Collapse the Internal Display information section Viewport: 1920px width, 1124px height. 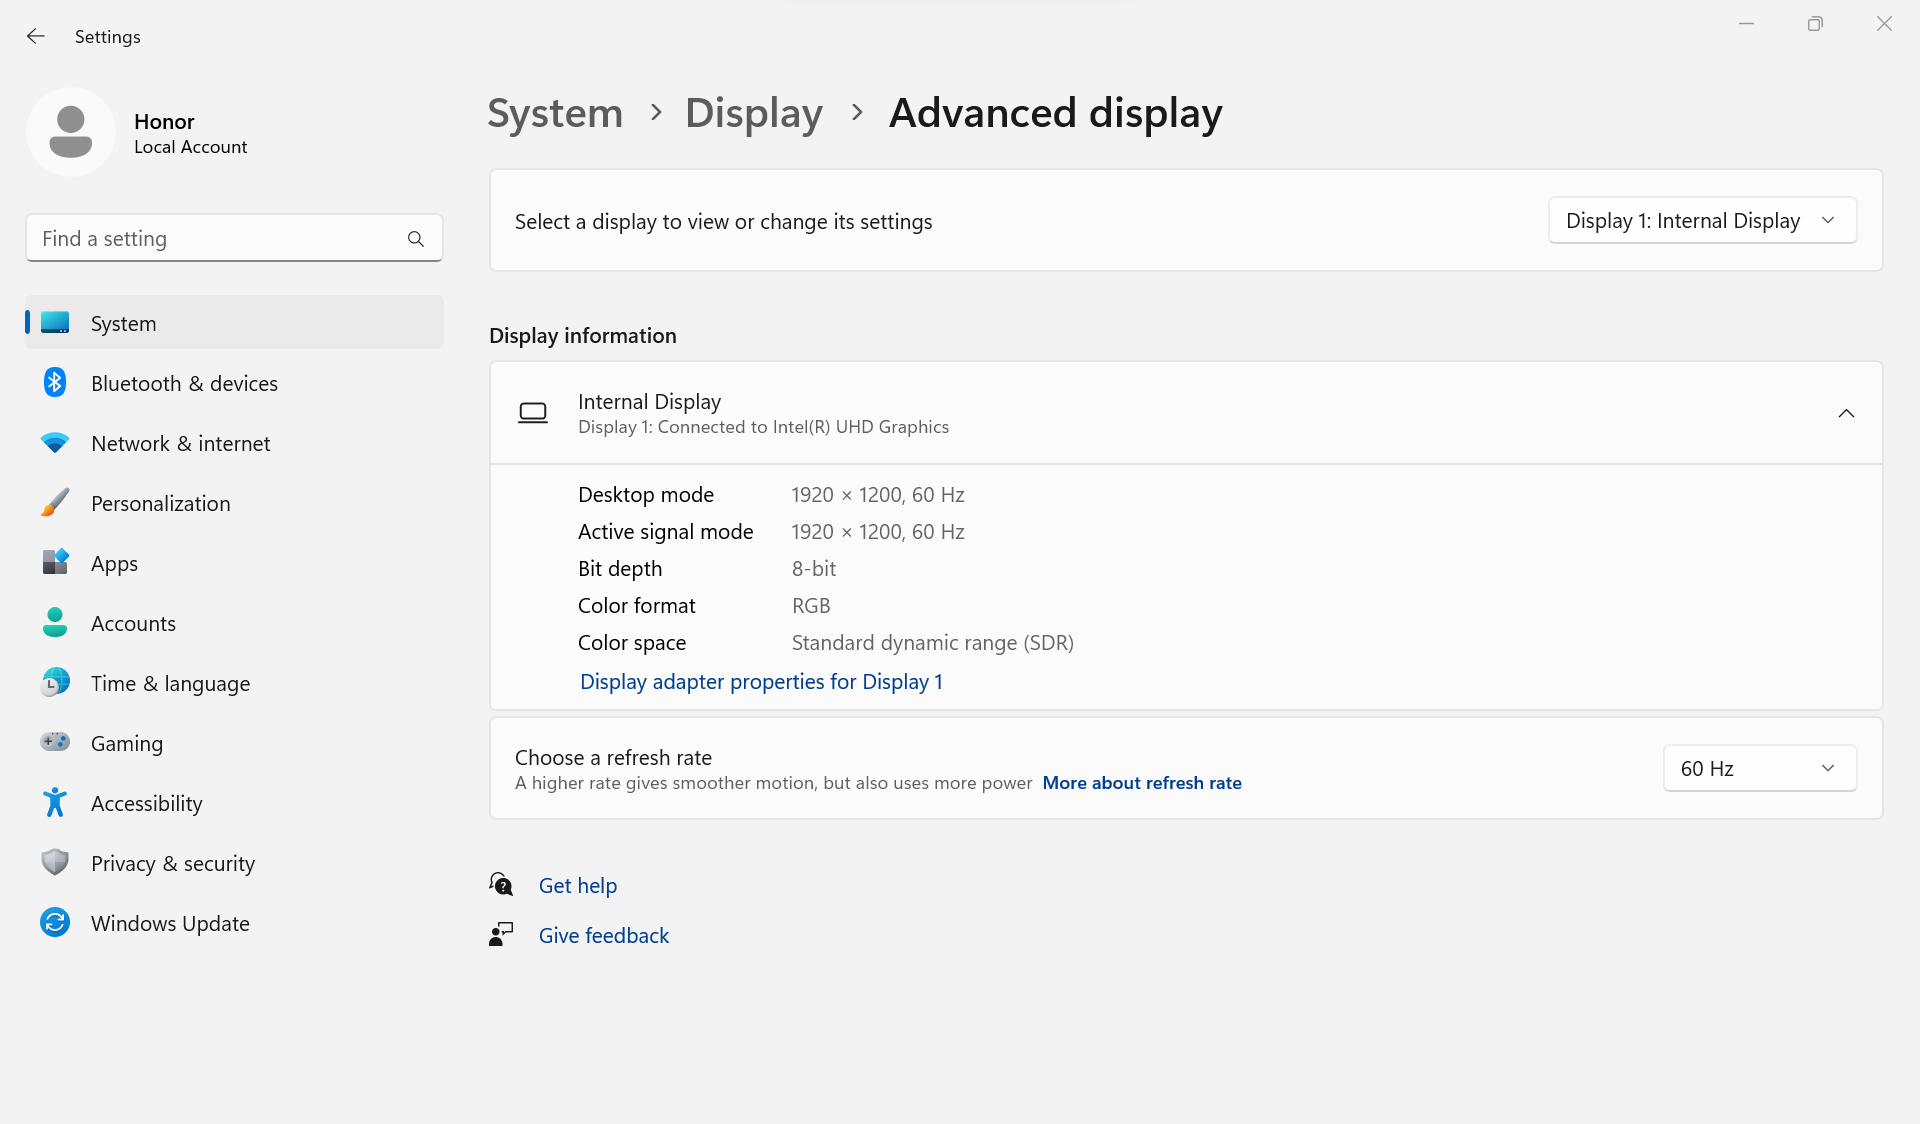pos(1846,413)
